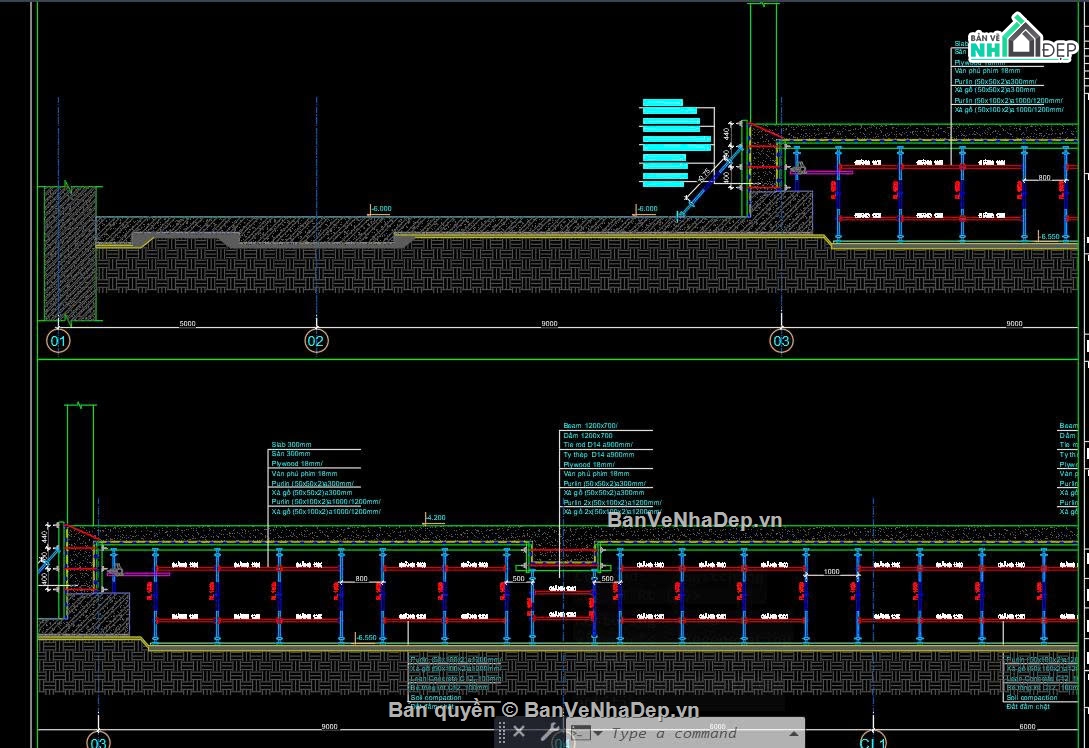Click the 'Type a command' input field
This screenshot has height=748, width=1089.
pos(695,733)
